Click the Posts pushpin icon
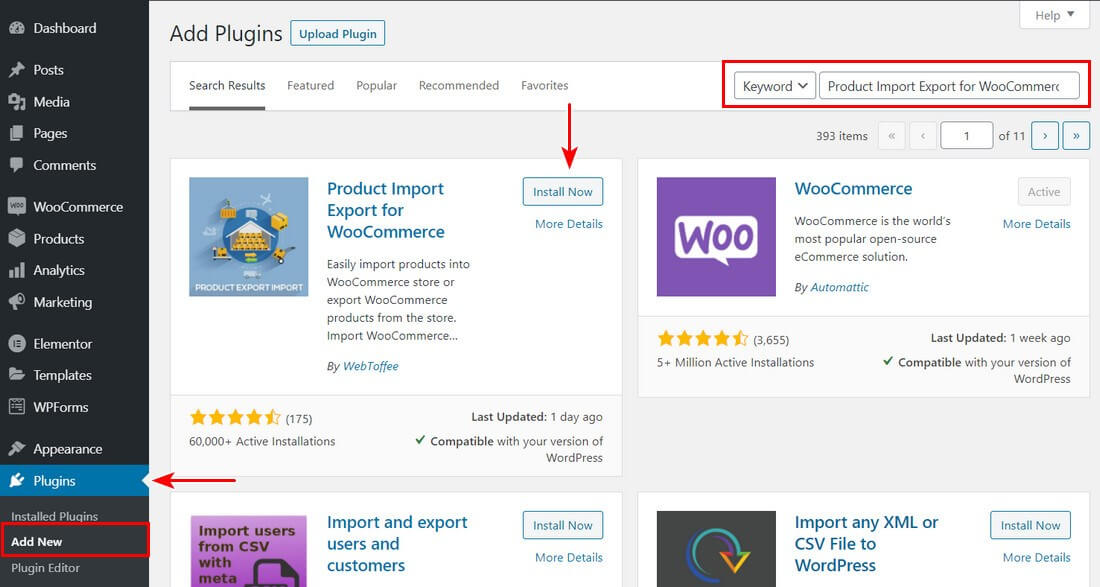This screenshot has height=587, width=1100. (x=17, y=70)
